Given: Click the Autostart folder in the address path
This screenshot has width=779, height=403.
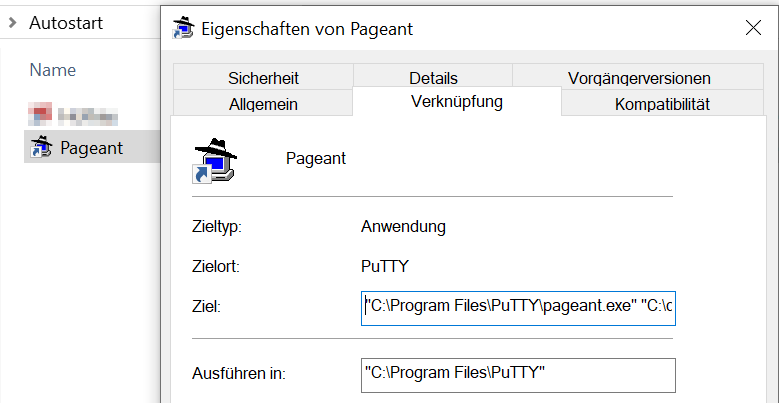Looking at the screenshot, I should tap(66, 22).
